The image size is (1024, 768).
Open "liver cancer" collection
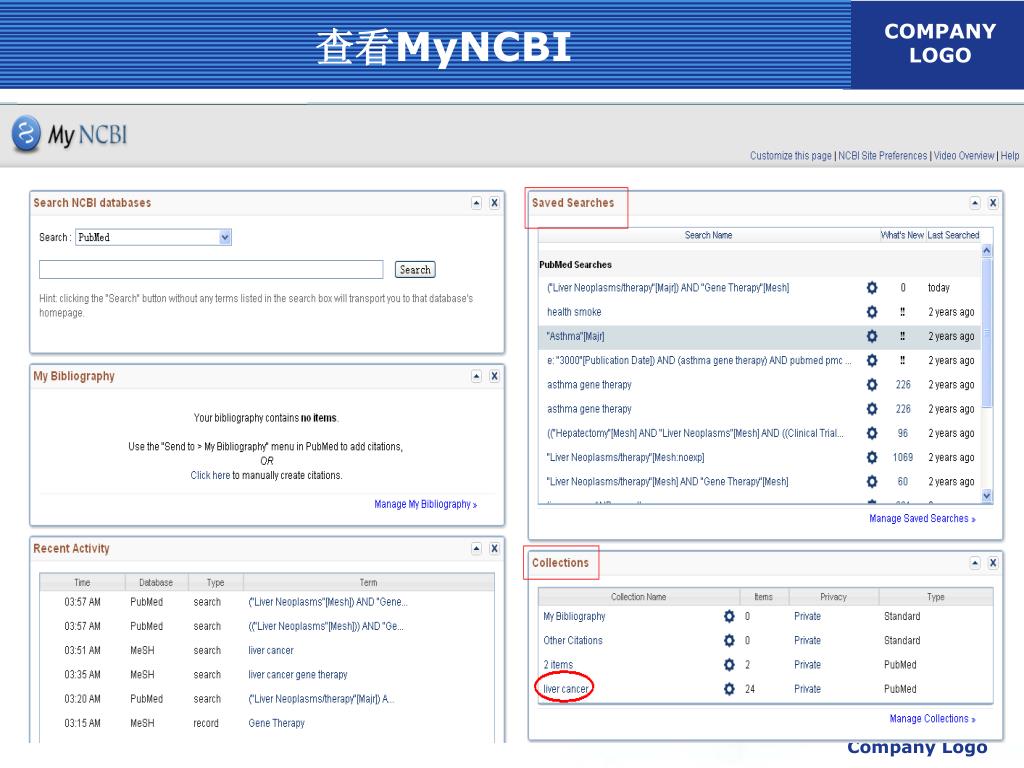point(566,689)
